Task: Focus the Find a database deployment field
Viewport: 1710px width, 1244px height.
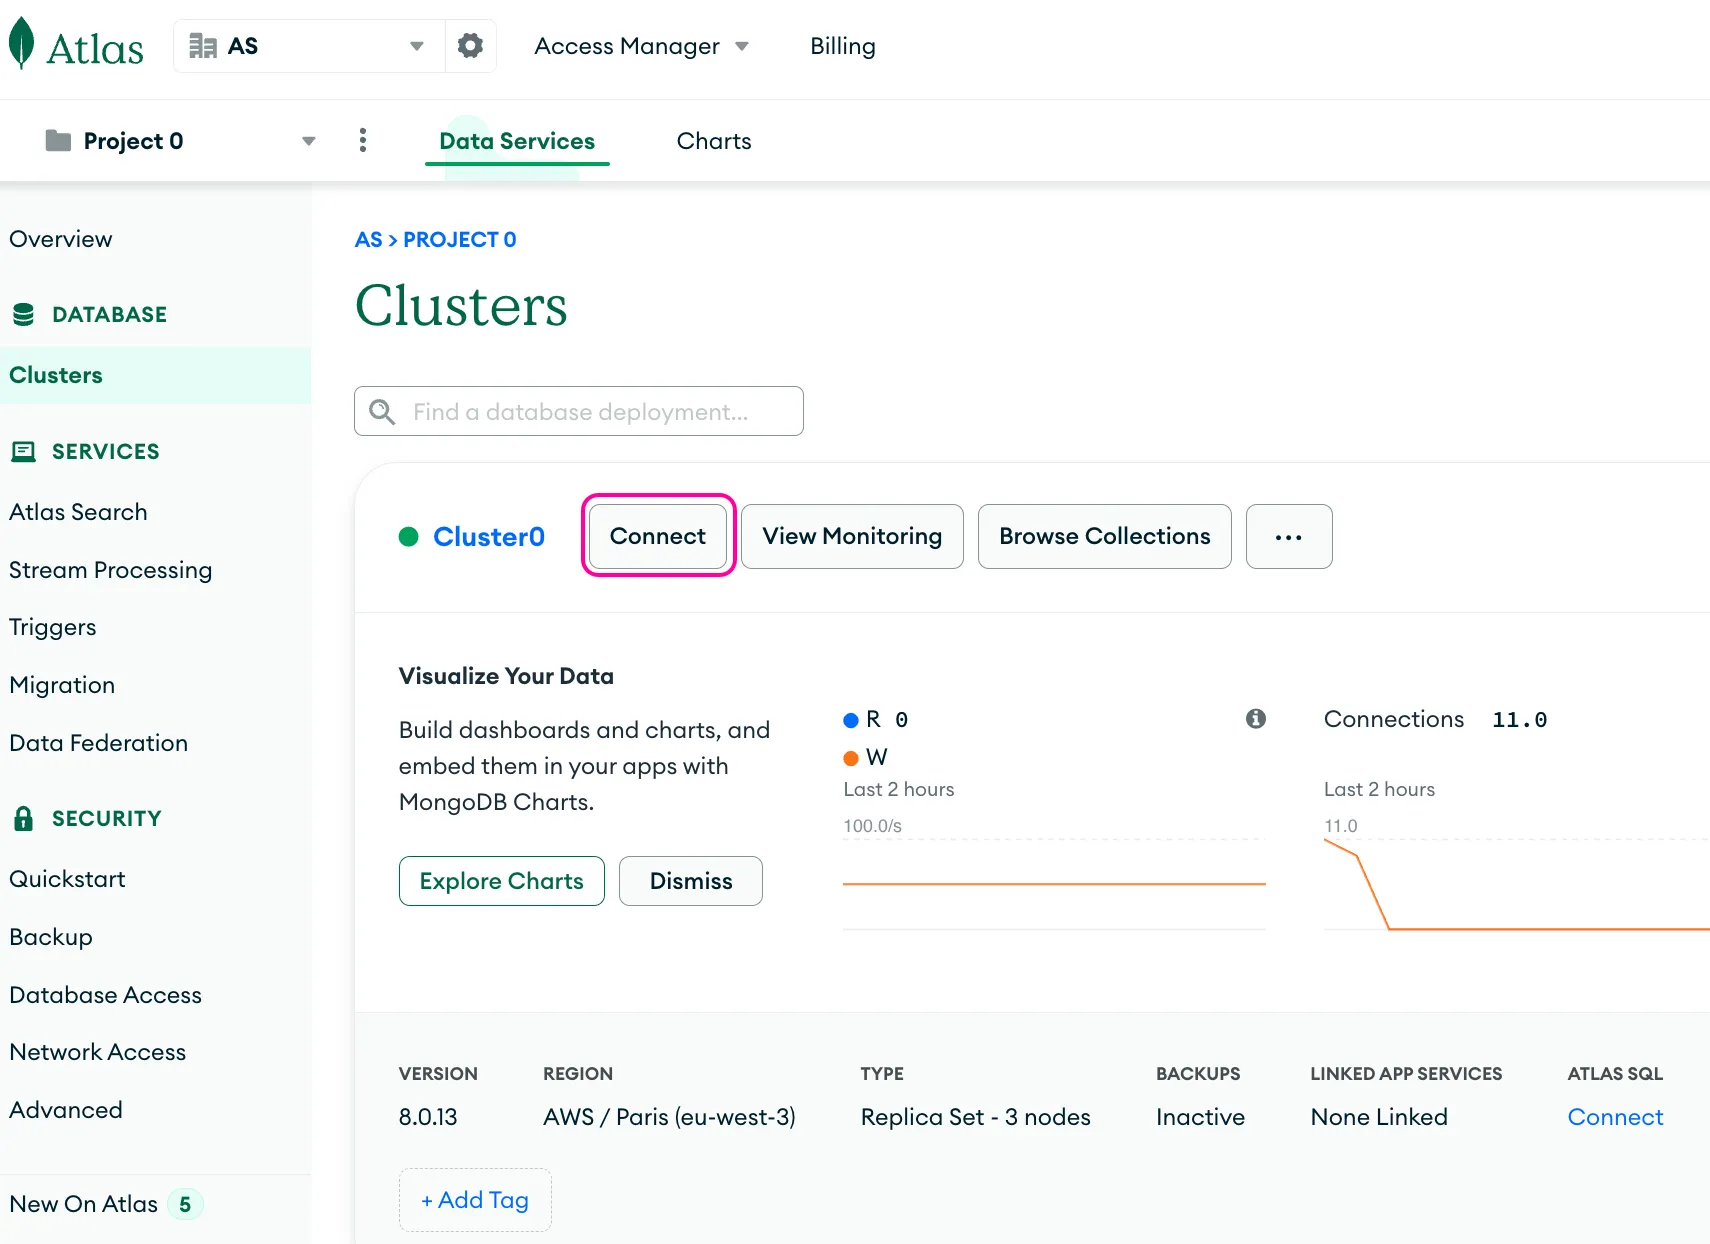Action: pyautogui.click(x=579, y=411)
